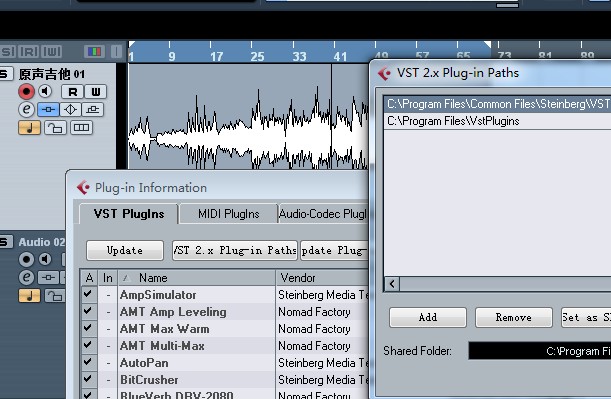
Task: Click the Add path button
Action: coord(428,318)
